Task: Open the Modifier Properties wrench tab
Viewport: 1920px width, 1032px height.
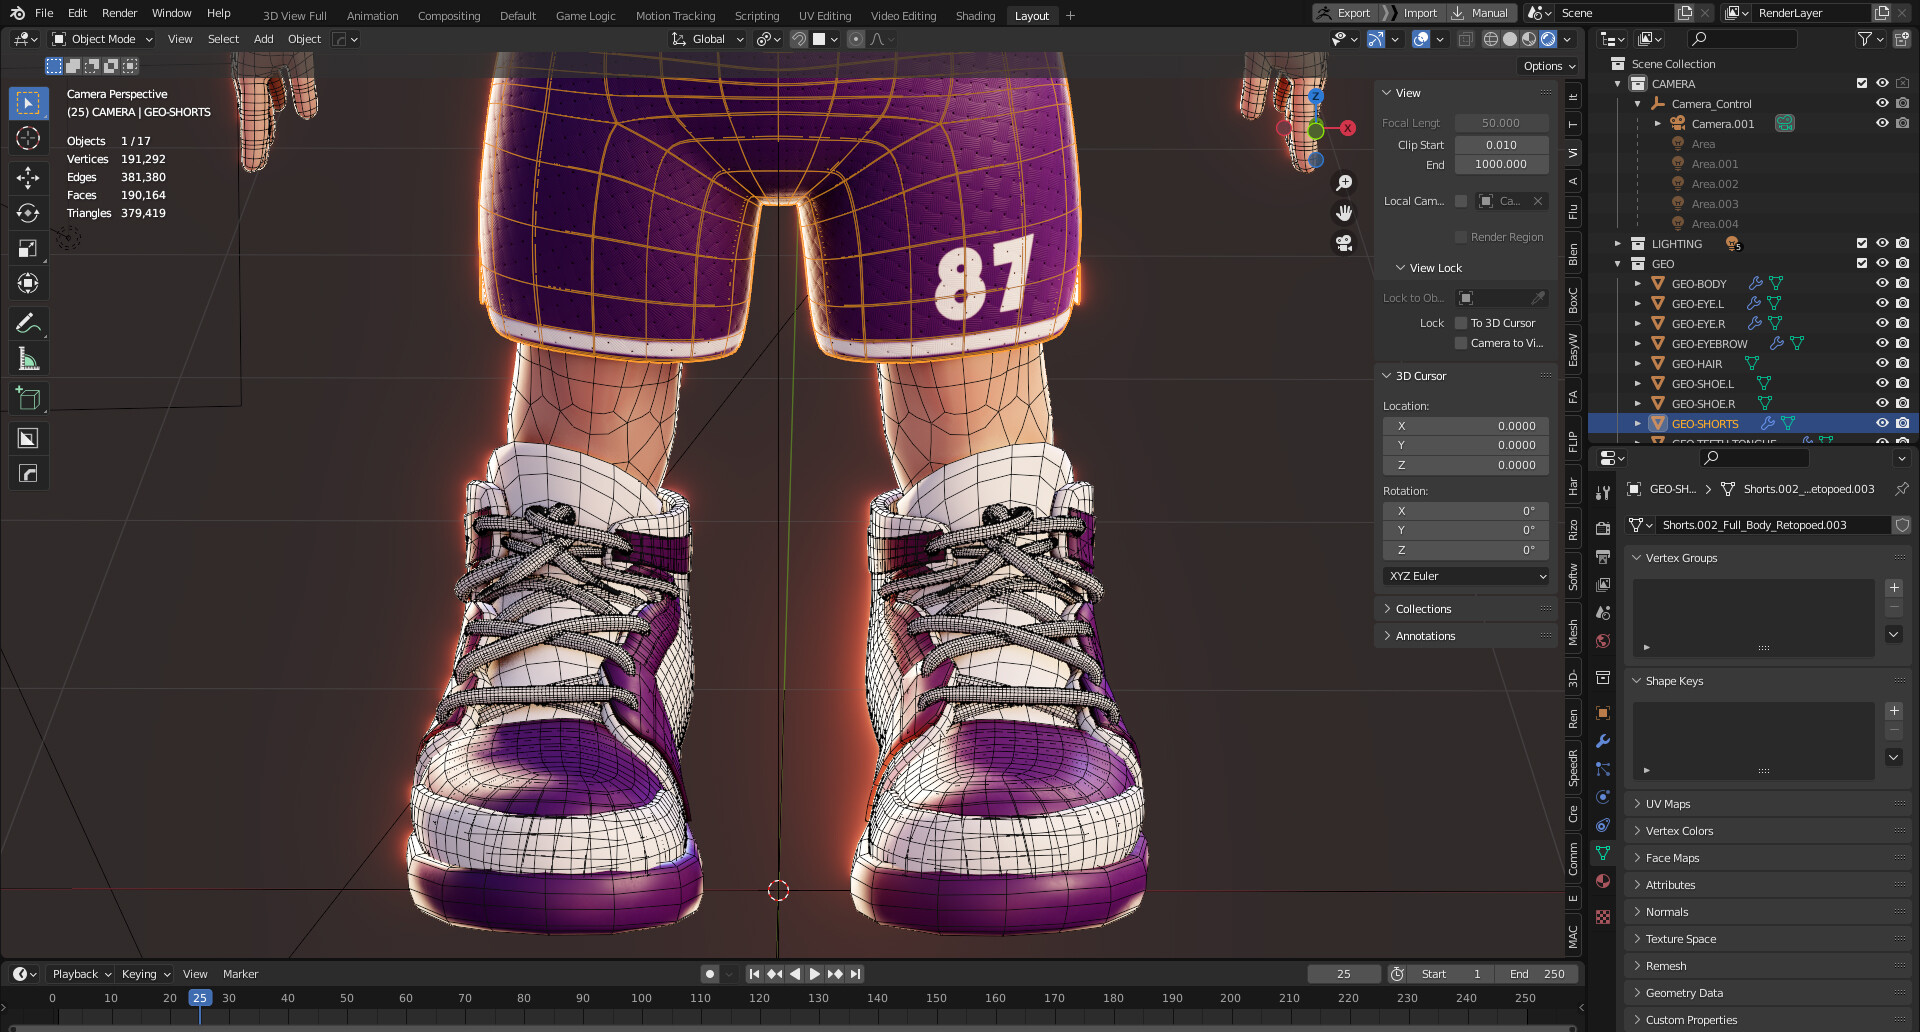Action: 1603,742
